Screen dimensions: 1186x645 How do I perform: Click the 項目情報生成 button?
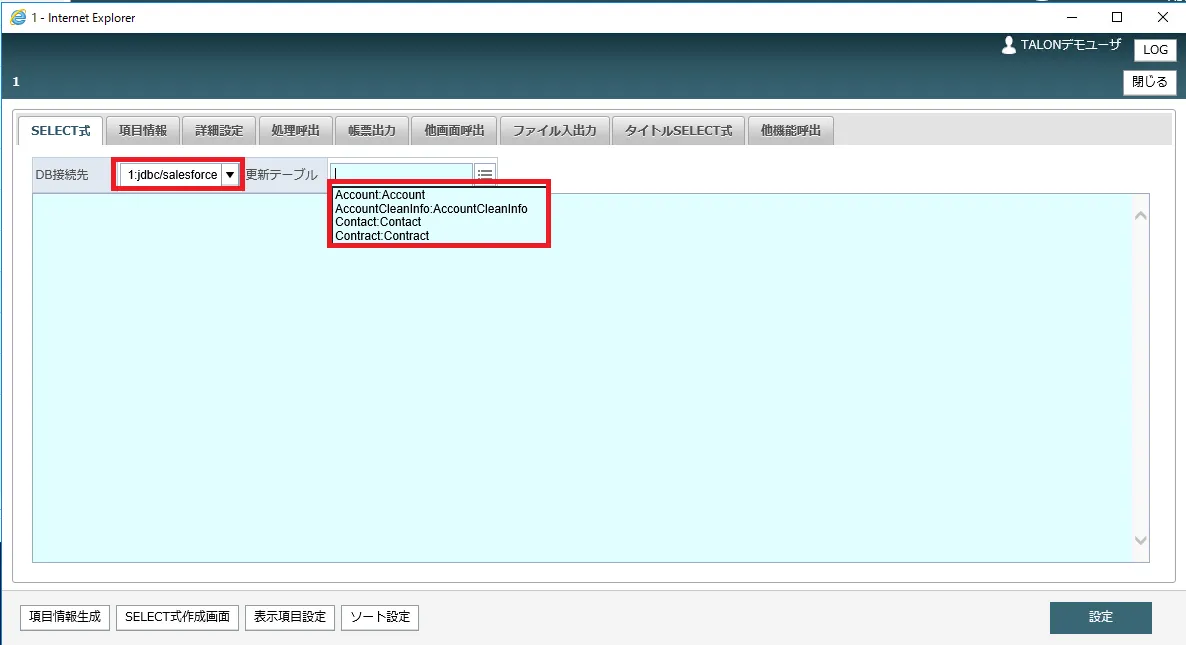[x=65, y=617]
